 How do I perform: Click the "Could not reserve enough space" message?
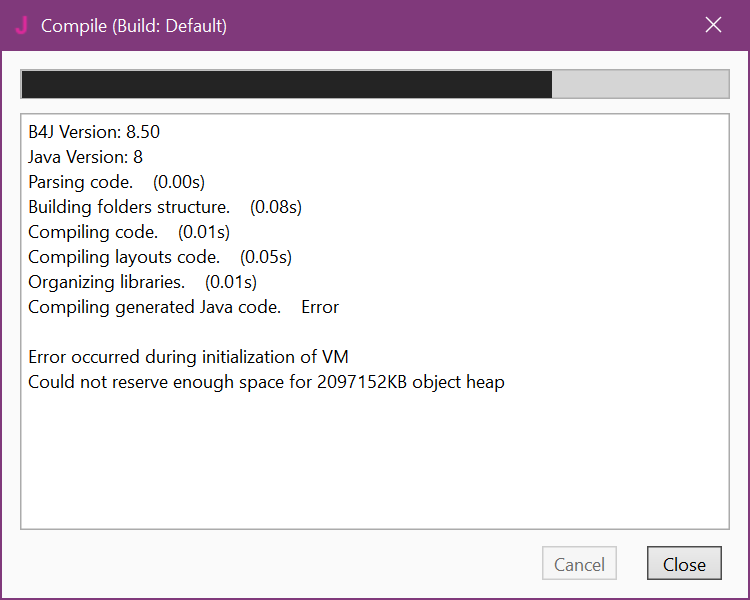pos(266,382)
